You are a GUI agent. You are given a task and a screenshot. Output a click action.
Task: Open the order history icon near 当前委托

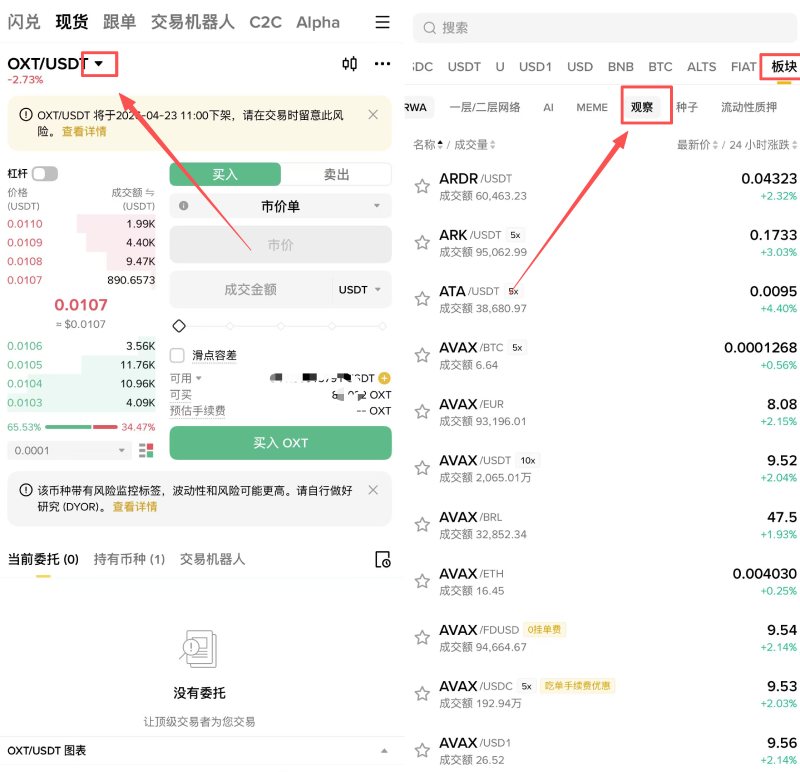(x=382, y=561)
